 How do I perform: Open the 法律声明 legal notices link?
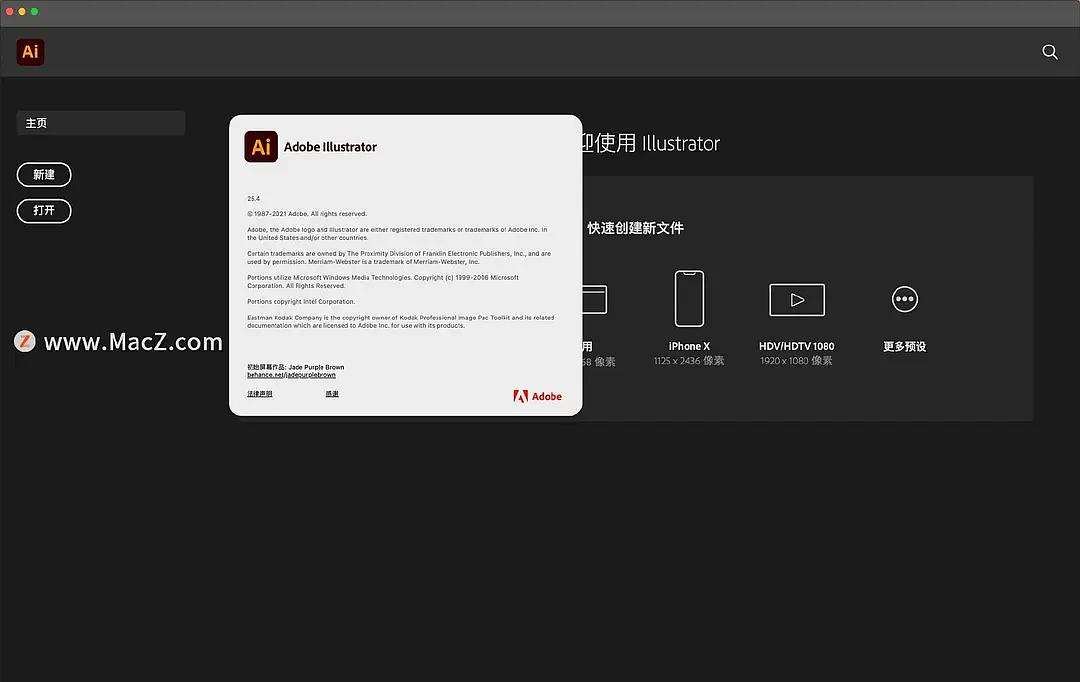tap(260, 393)
